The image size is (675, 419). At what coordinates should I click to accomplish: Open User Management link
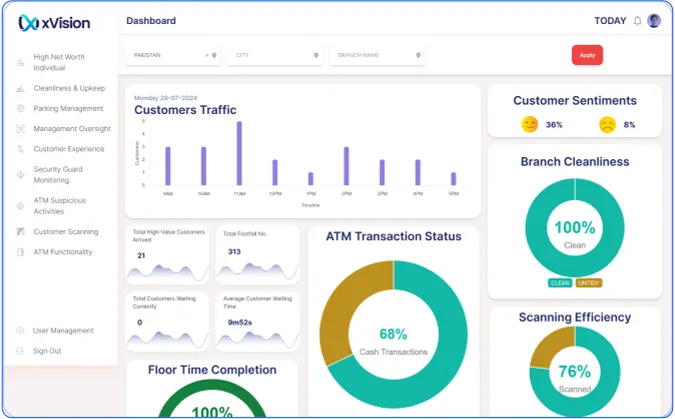pyautogui.click(x=63, y=330)
